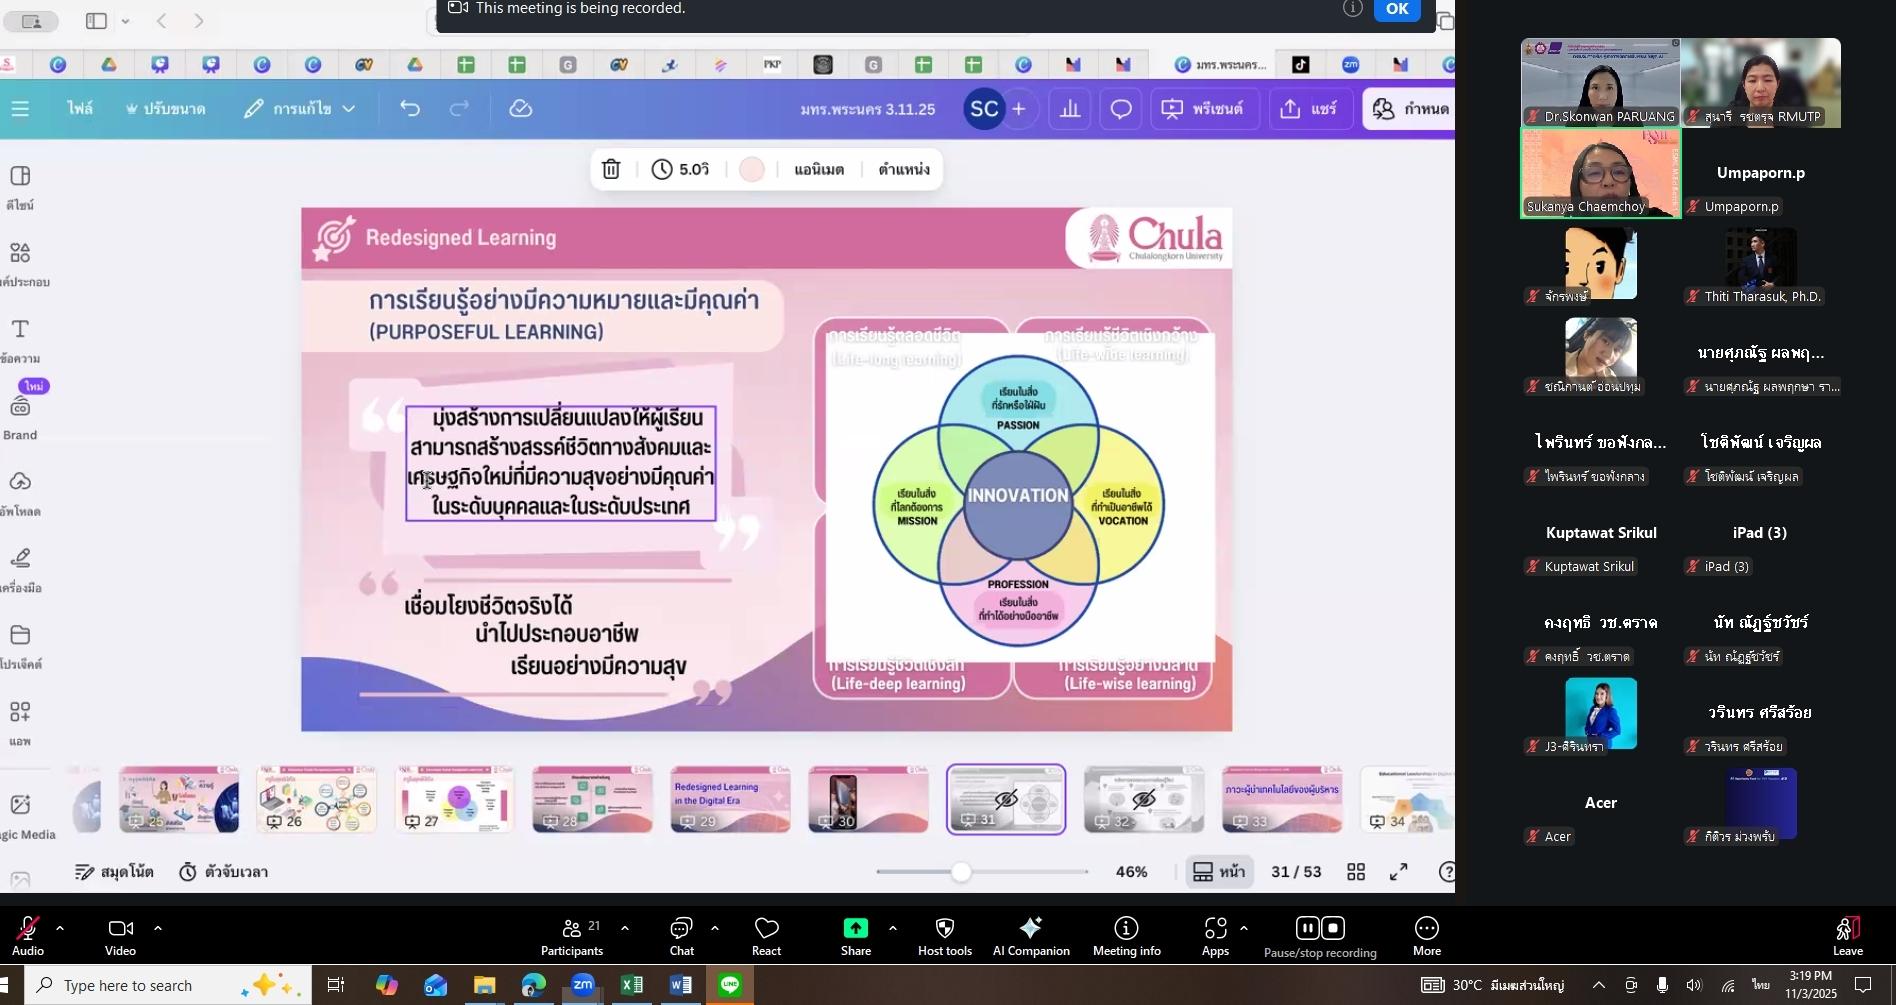Toggle the page thumbnails view button

point(1219,872)
